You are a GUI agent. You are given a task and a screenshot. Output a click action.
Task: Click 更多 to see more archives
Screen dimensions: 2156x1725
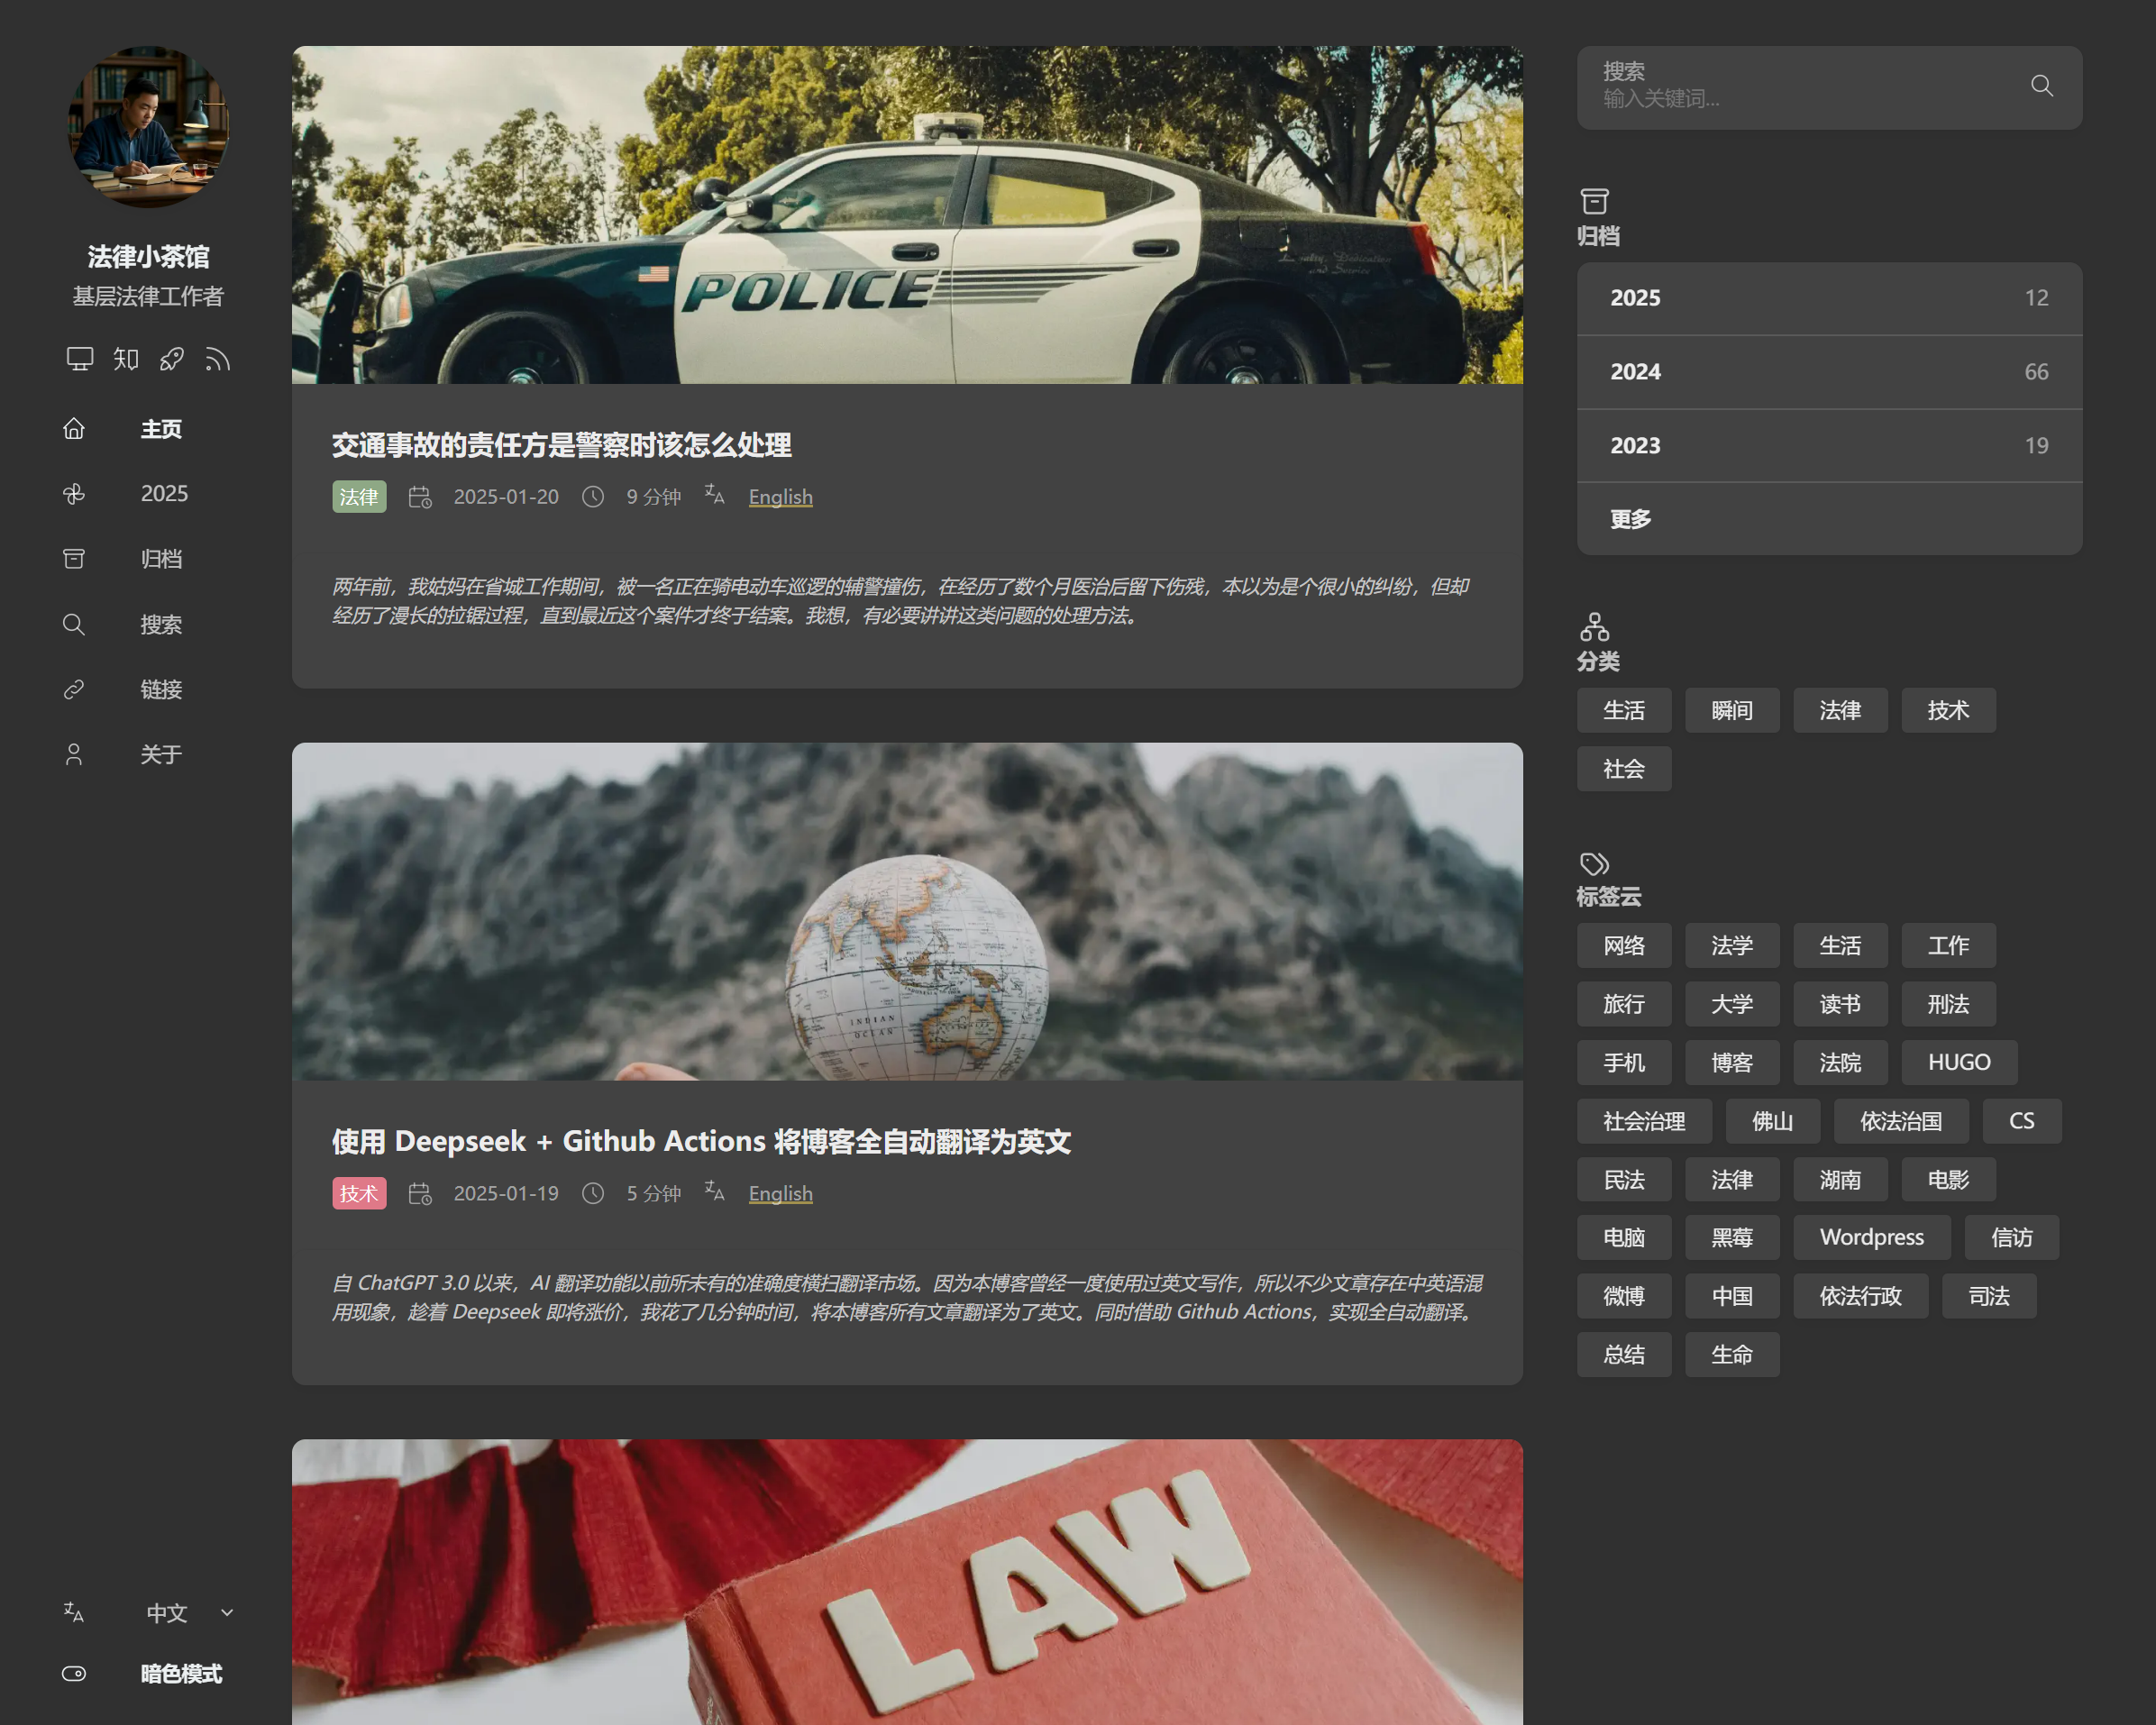(1829, 519)
